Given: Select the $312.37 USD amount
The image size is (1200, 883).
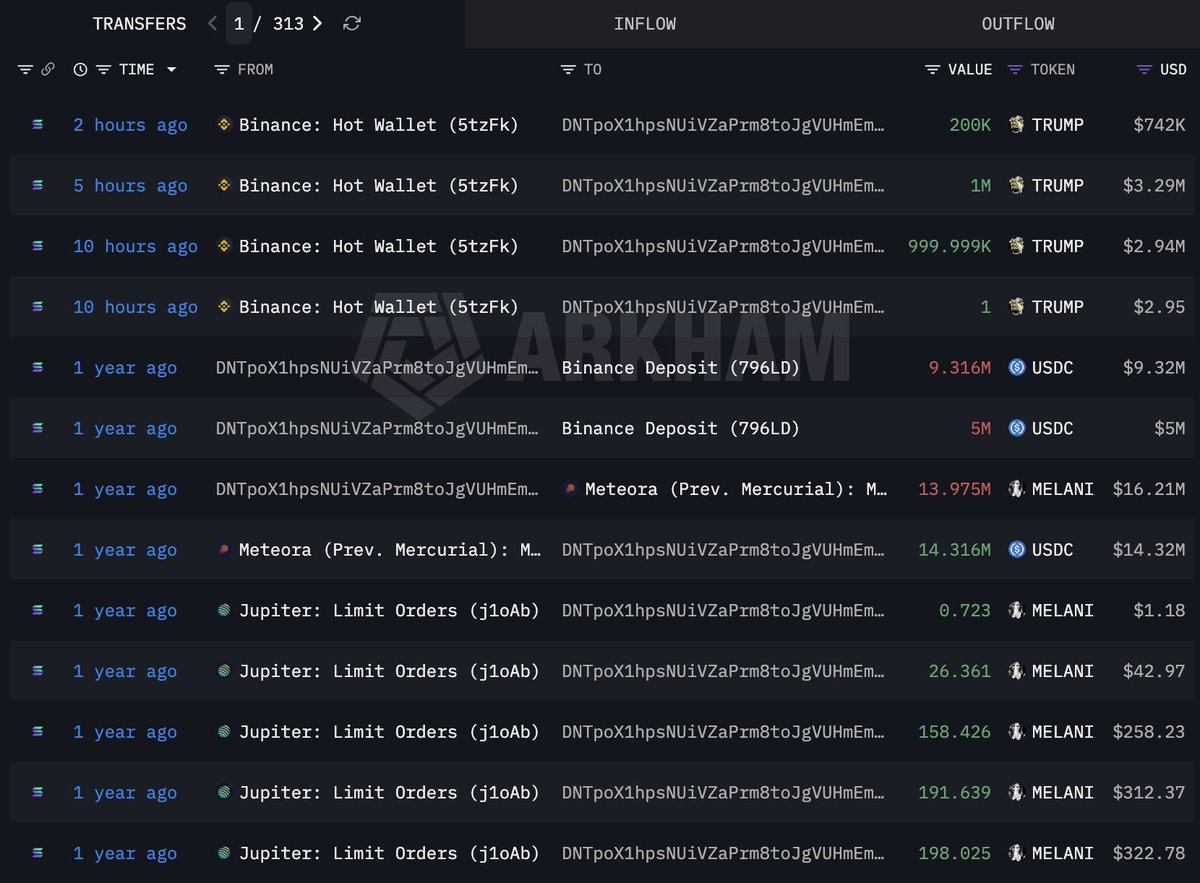Looking at the screenshot, I should click(1148, 792).
